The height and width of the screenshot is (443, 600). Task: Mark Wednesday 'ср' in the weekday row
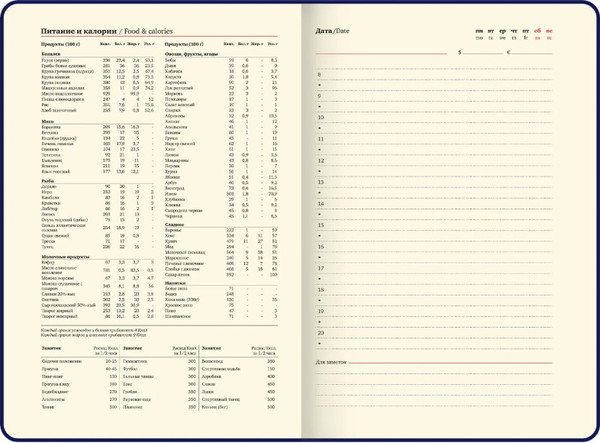pos(503,31)
